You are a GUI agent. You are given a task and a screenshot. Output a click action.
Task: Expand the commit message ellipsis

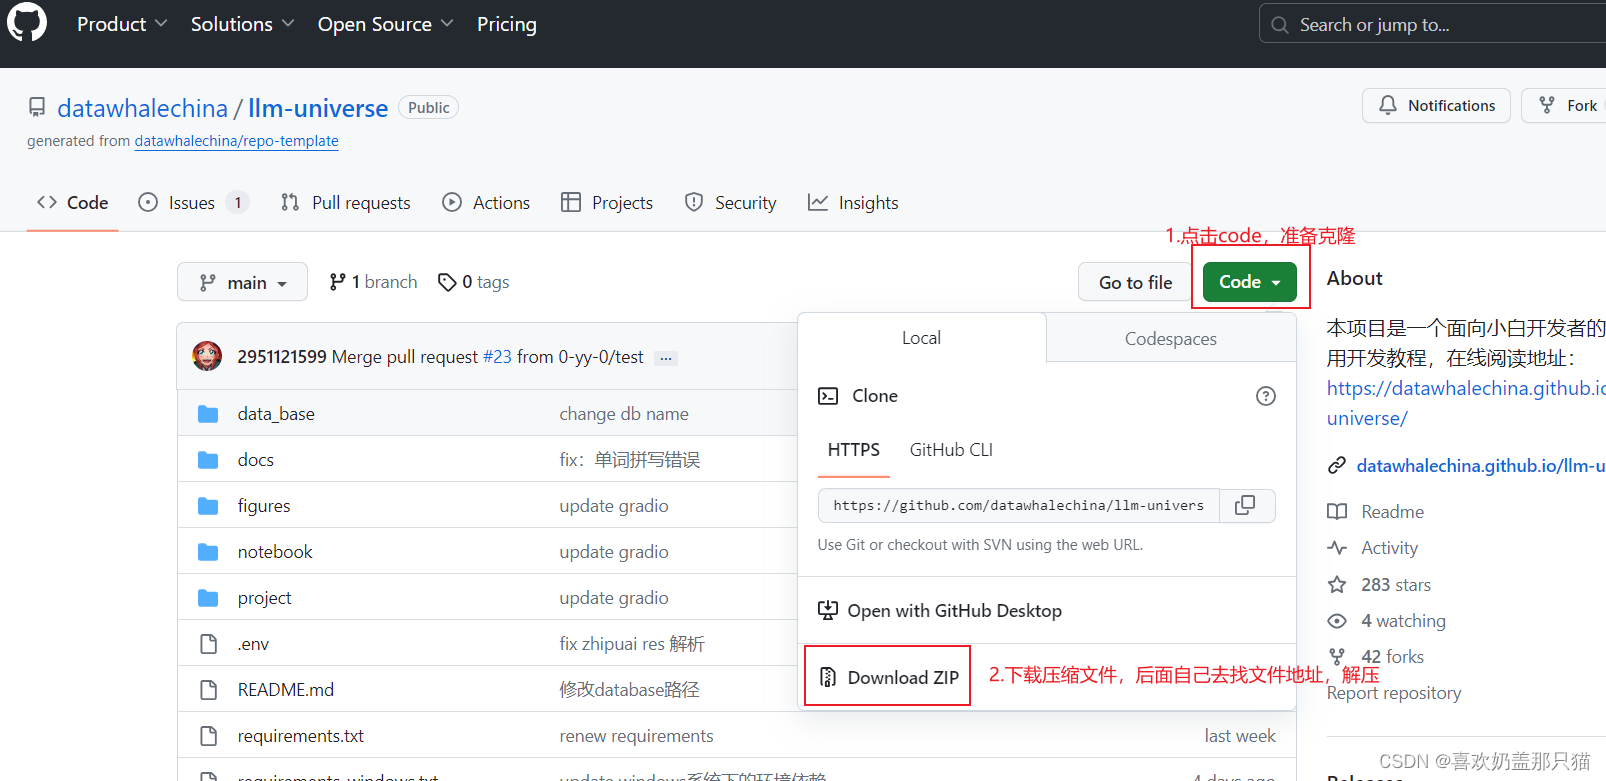[x=666, y=357]
